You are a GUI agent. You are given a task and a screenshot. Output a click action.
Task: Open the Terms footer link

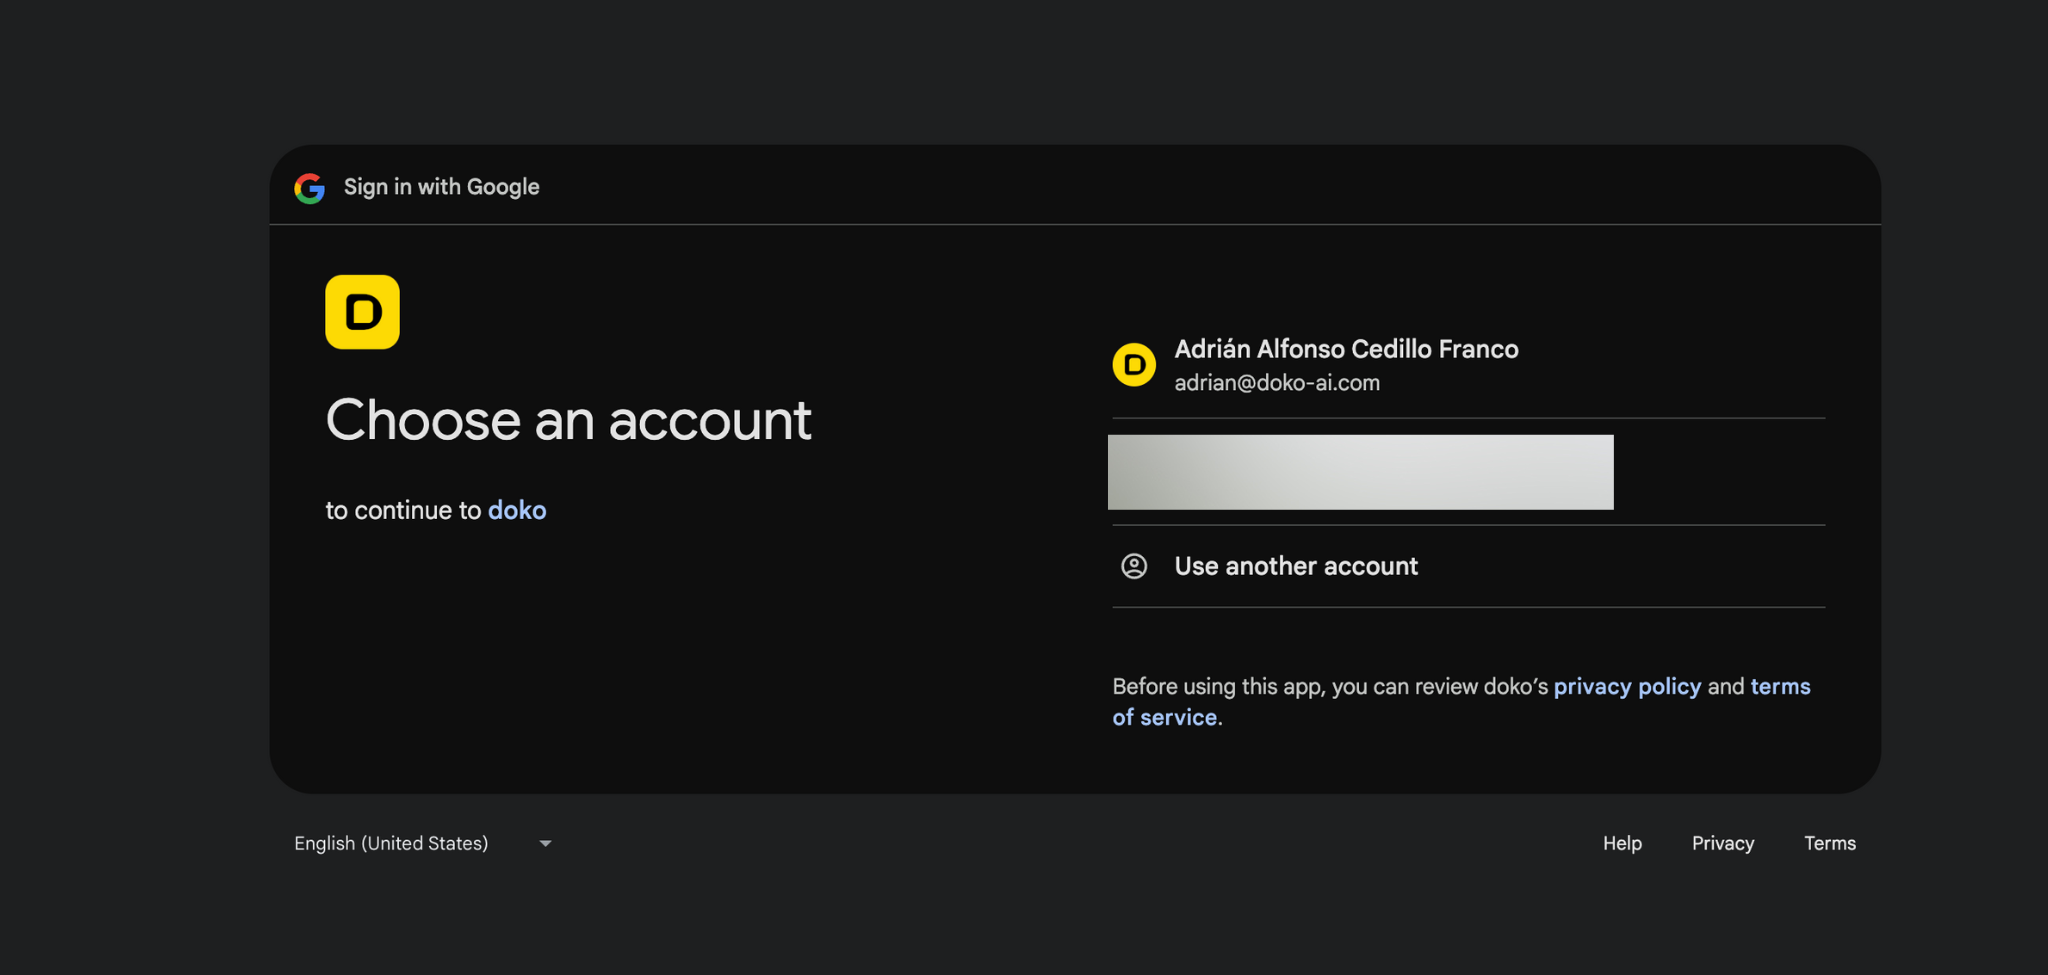(x=1830, y=843)
